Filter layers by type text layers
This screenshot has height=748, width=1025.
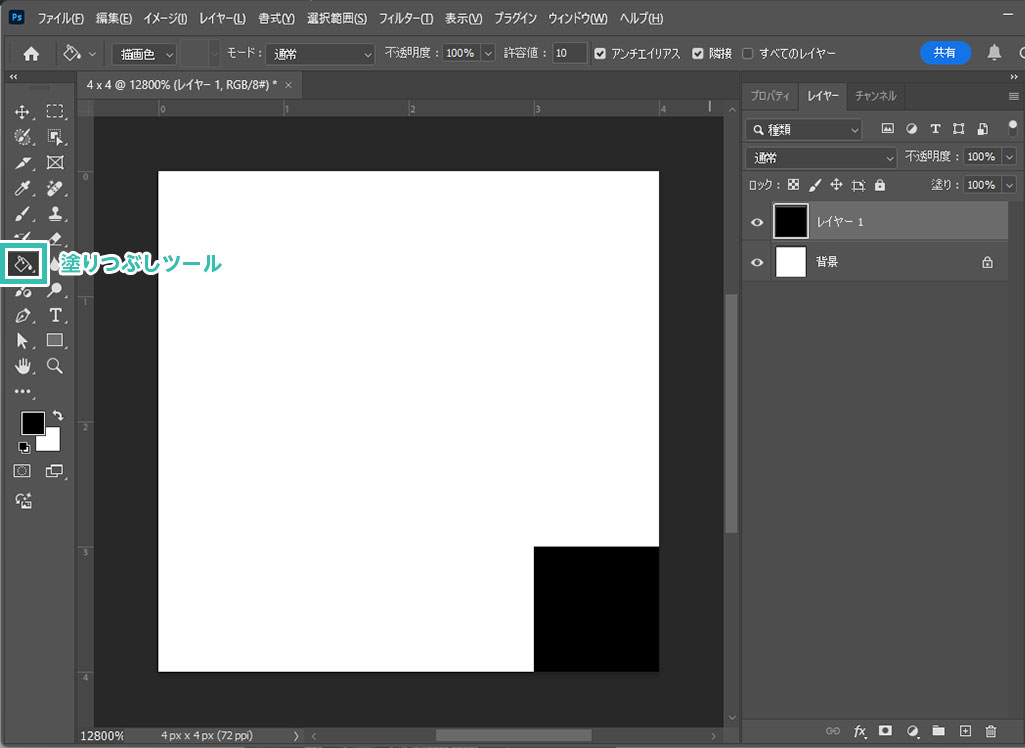935,129
